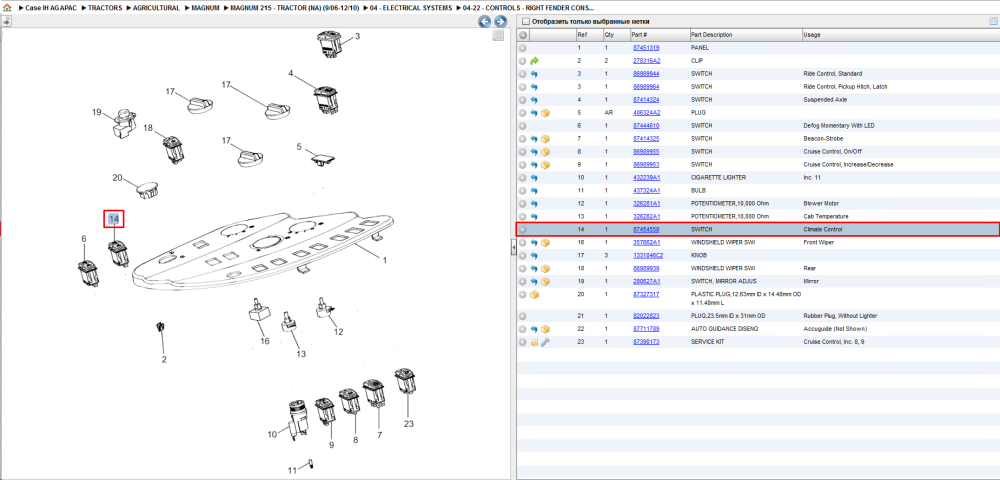Click the panel icon at the parts list's far right
Viewport: 1000px width, 480px height.
(993, 21)
